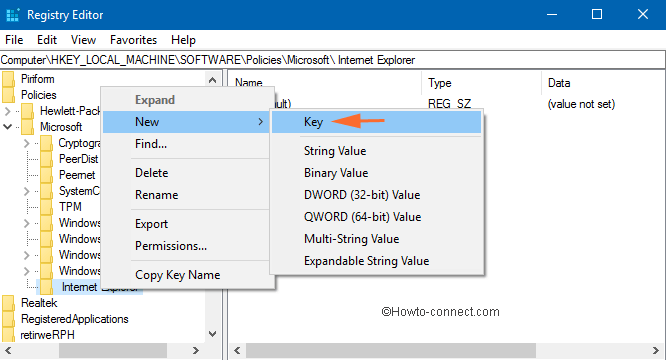Open the Favorites menu
The height and width of the screenshot is (360, 666).
point(133,40)
